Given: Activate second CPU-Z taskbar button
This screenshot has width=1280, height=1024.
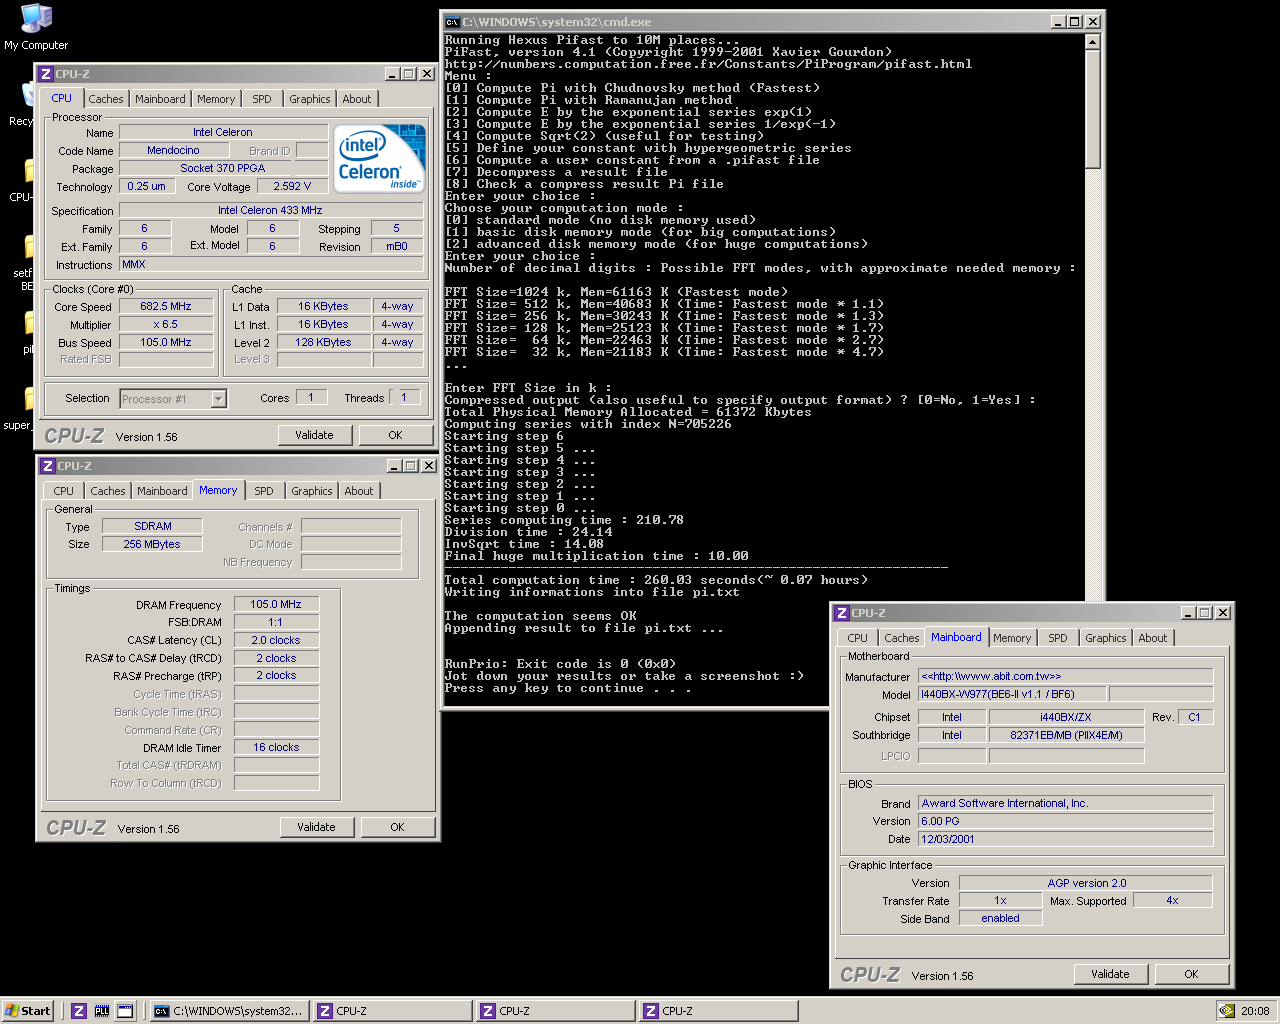Looking at the screenshot, I should tap(555, 1011).
